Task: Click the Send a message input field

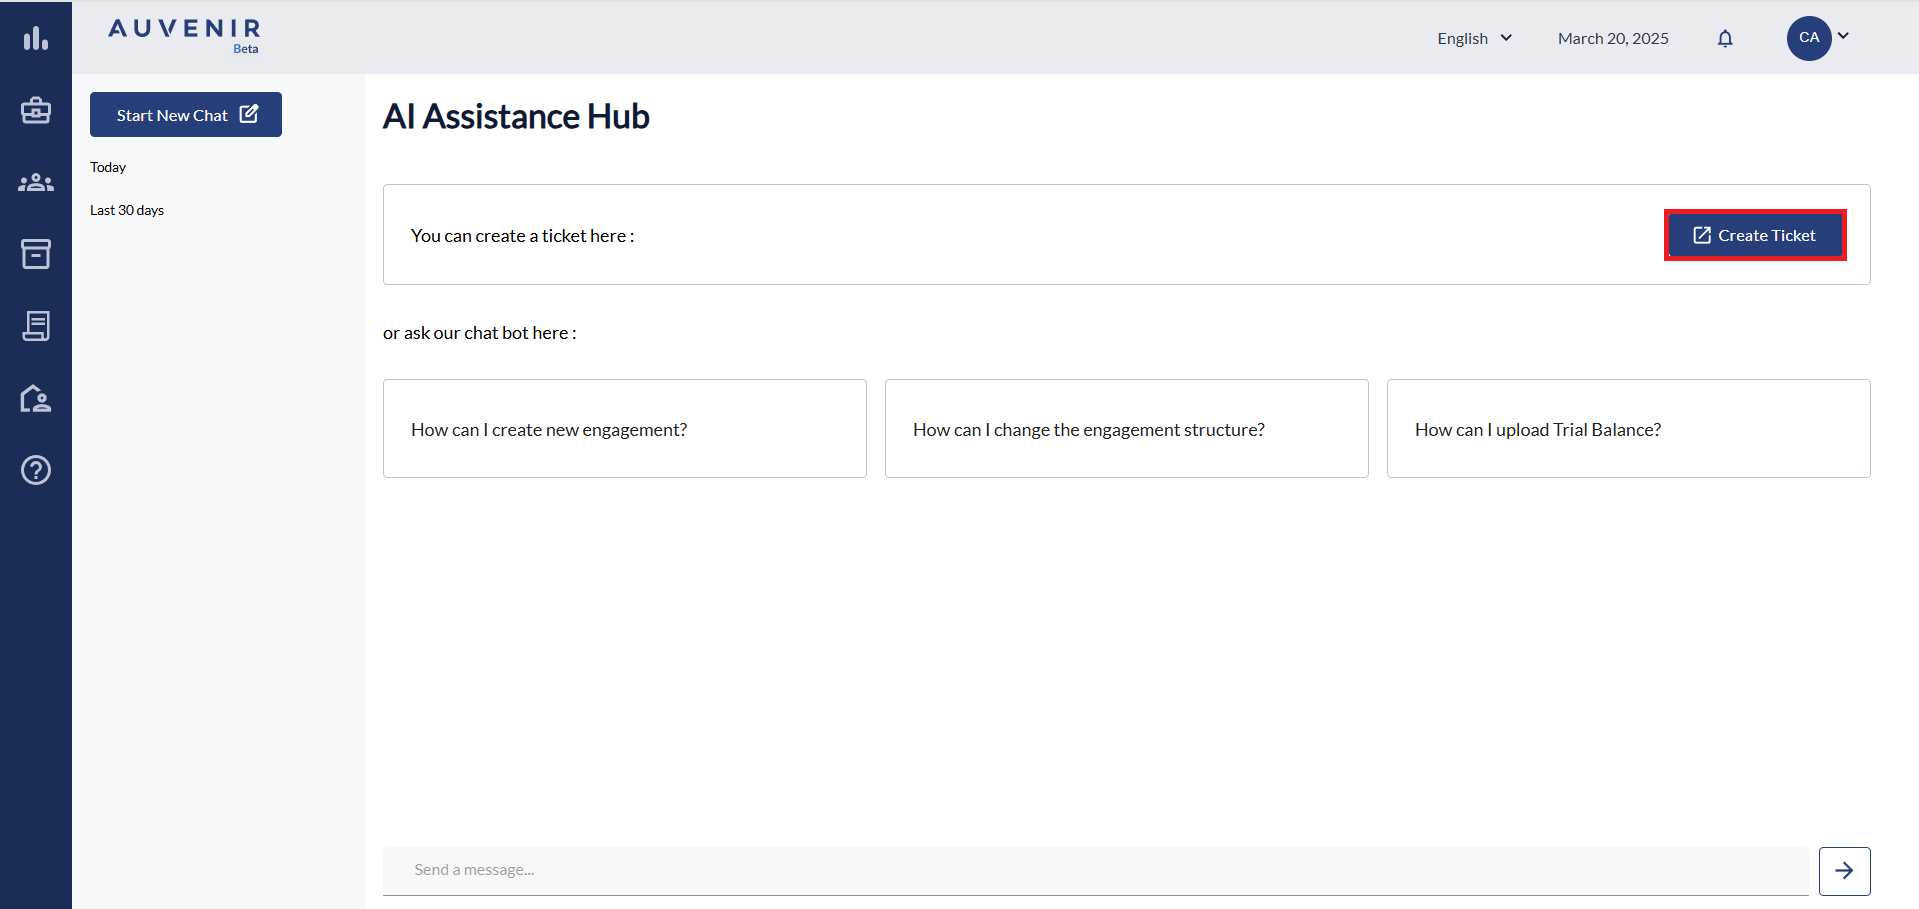Action: 1095,870
